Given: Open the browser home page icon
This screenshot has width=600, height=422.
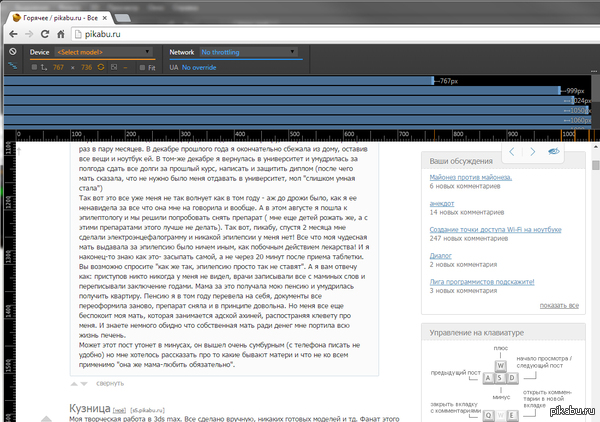Looking at the screenshot, I should coord(60,34).
